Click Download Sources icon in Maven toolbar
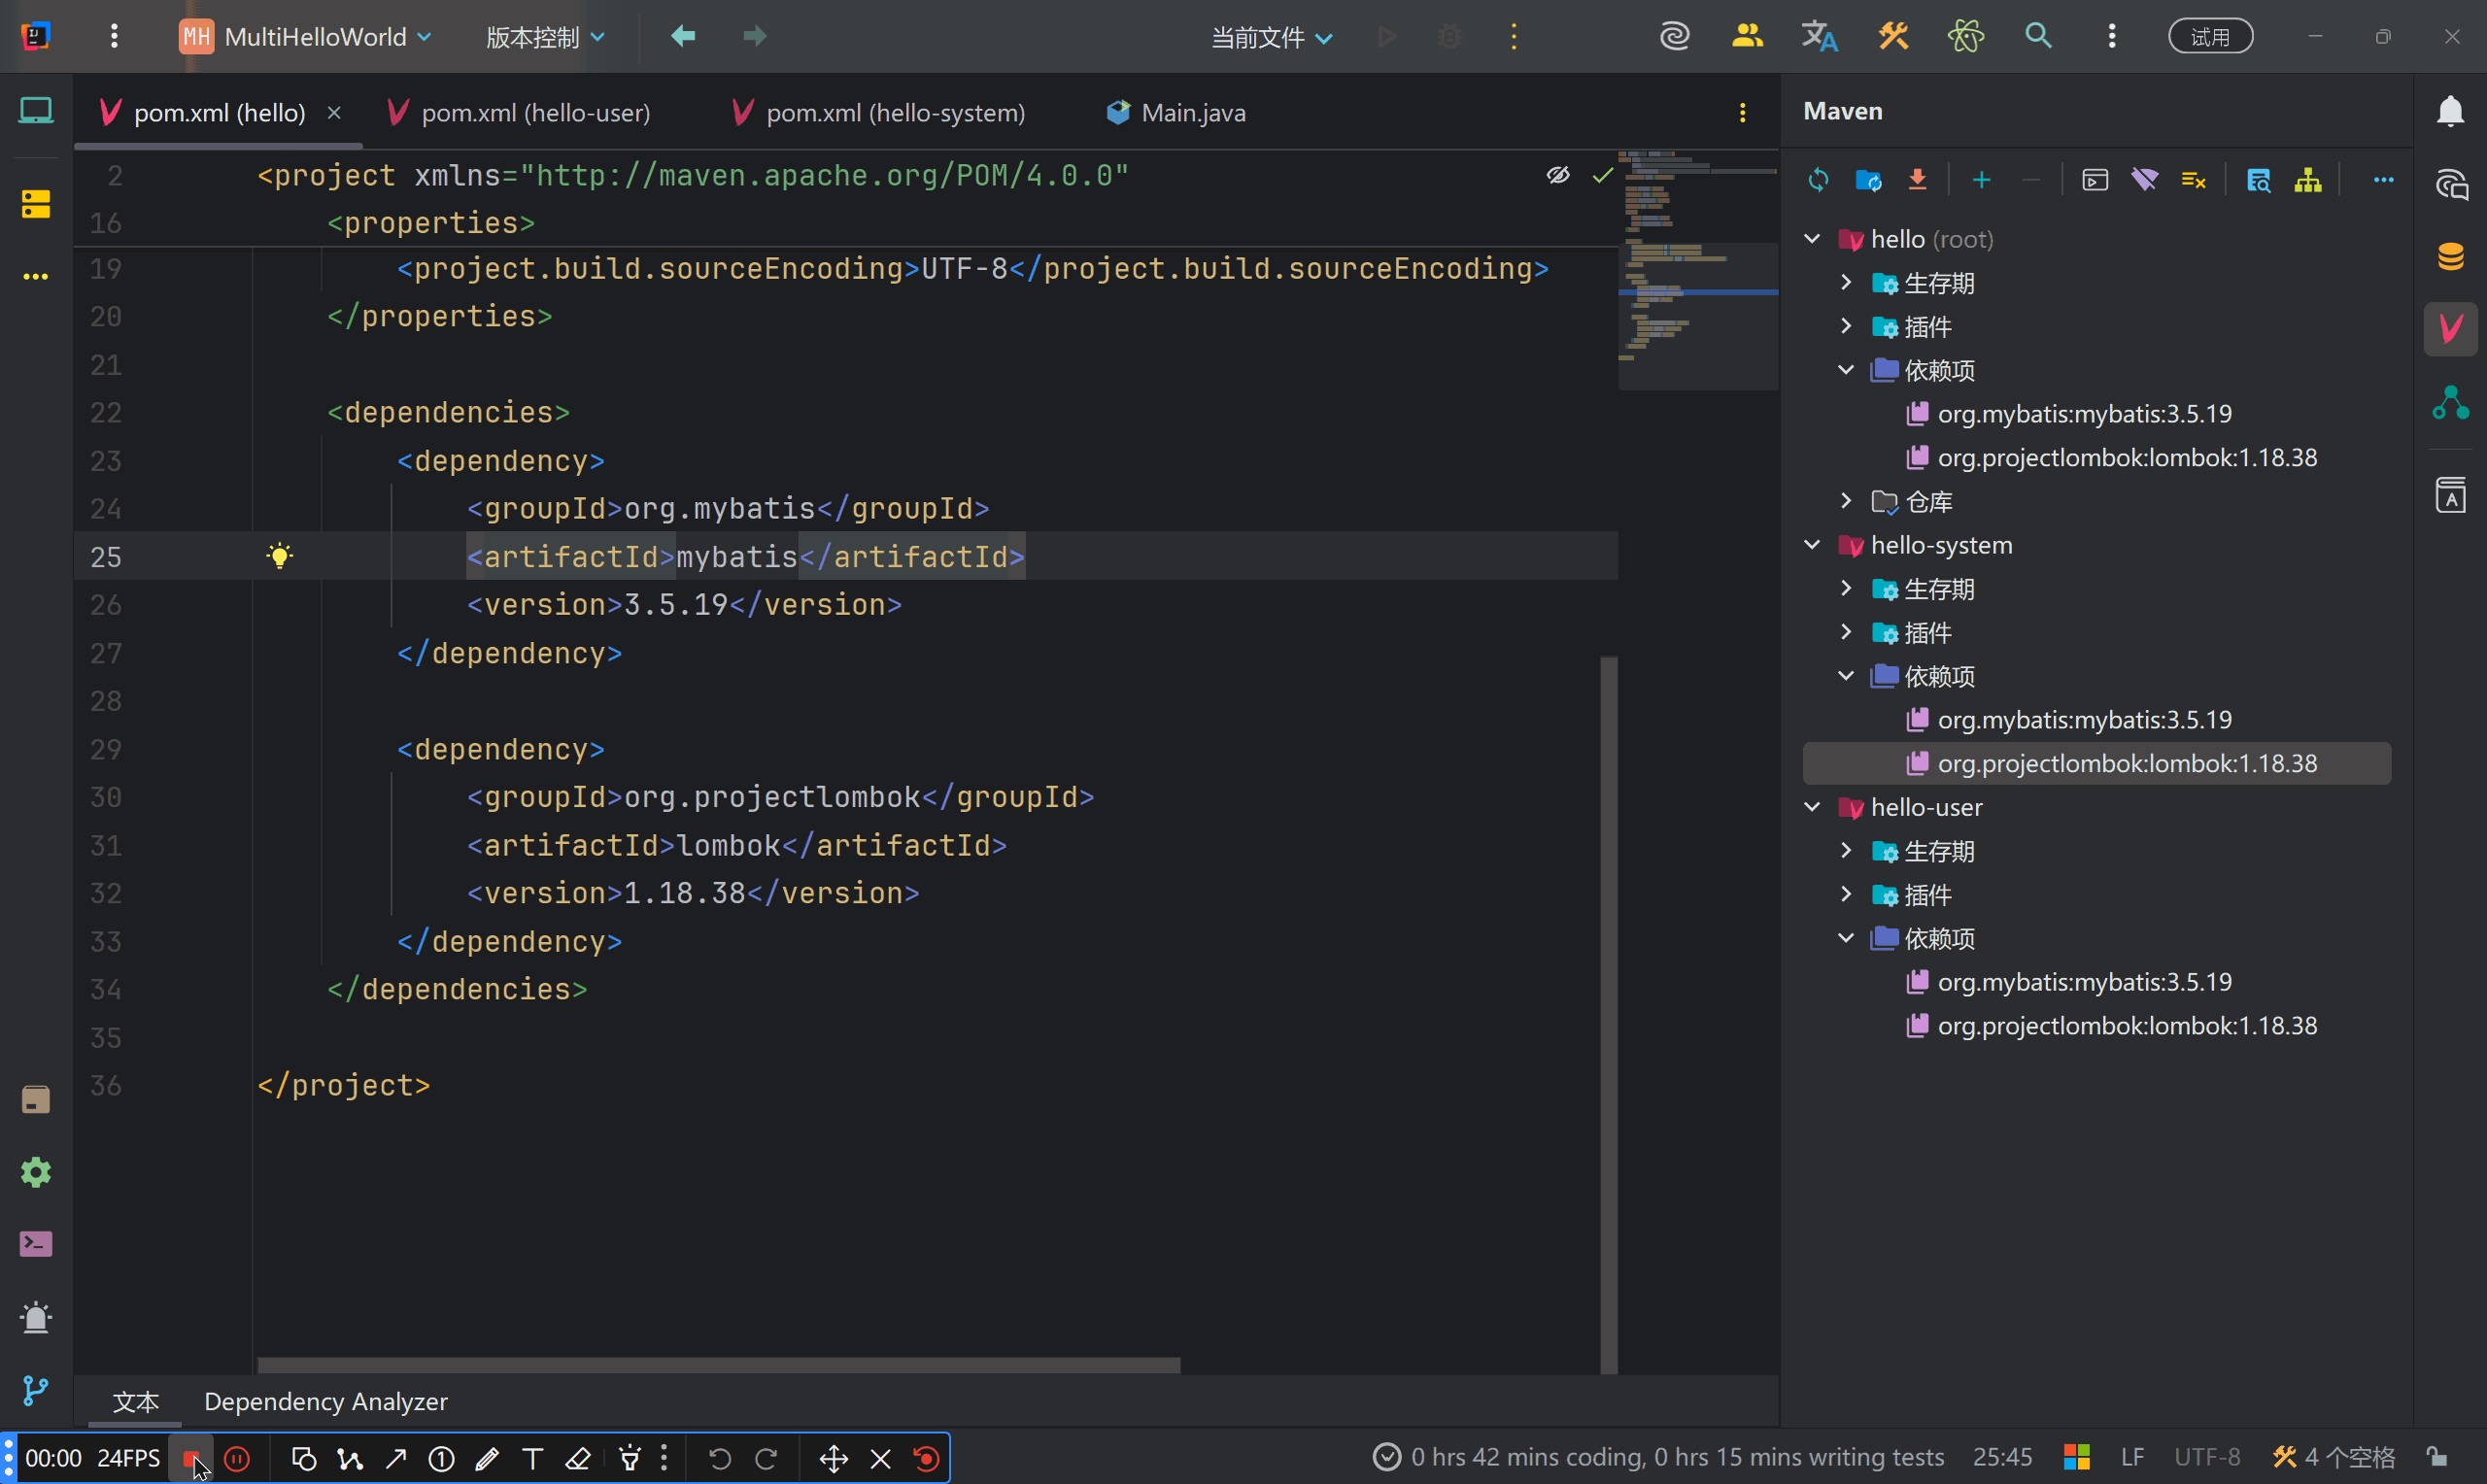Viewport: 2487px width, 1484px height. coord(1917,180)
